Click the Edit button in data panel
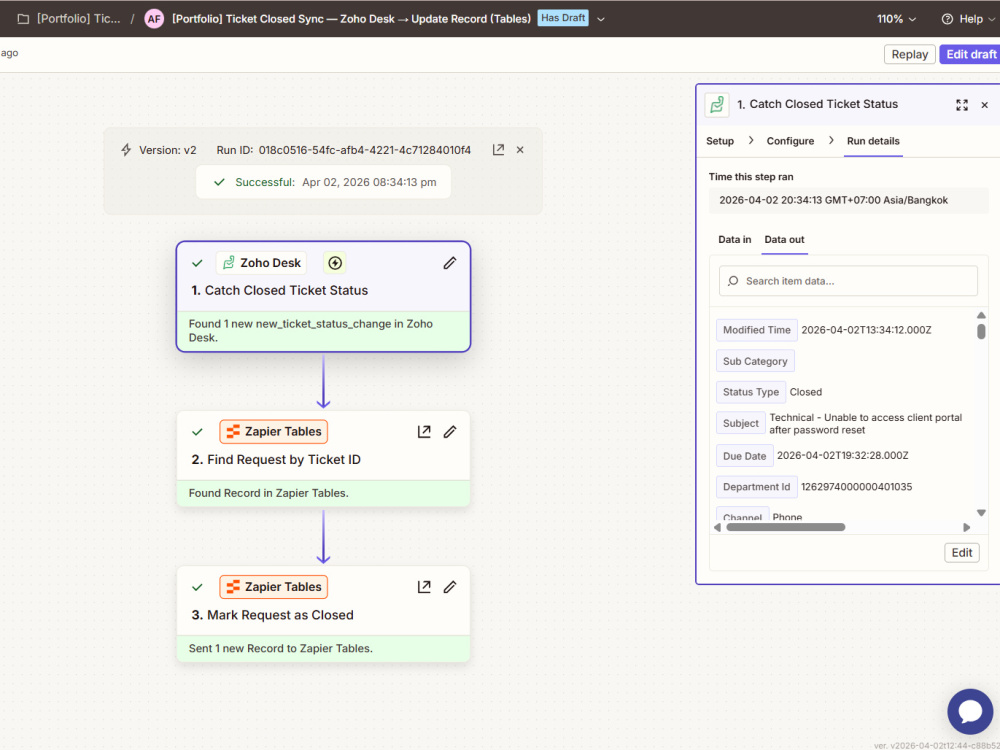 (962, 553)
